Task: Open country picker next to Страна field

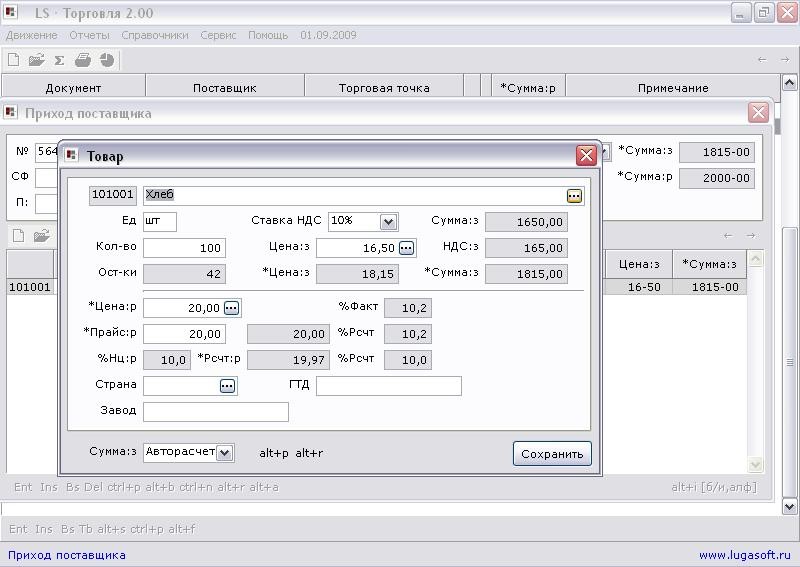Action: click(227, 386)
